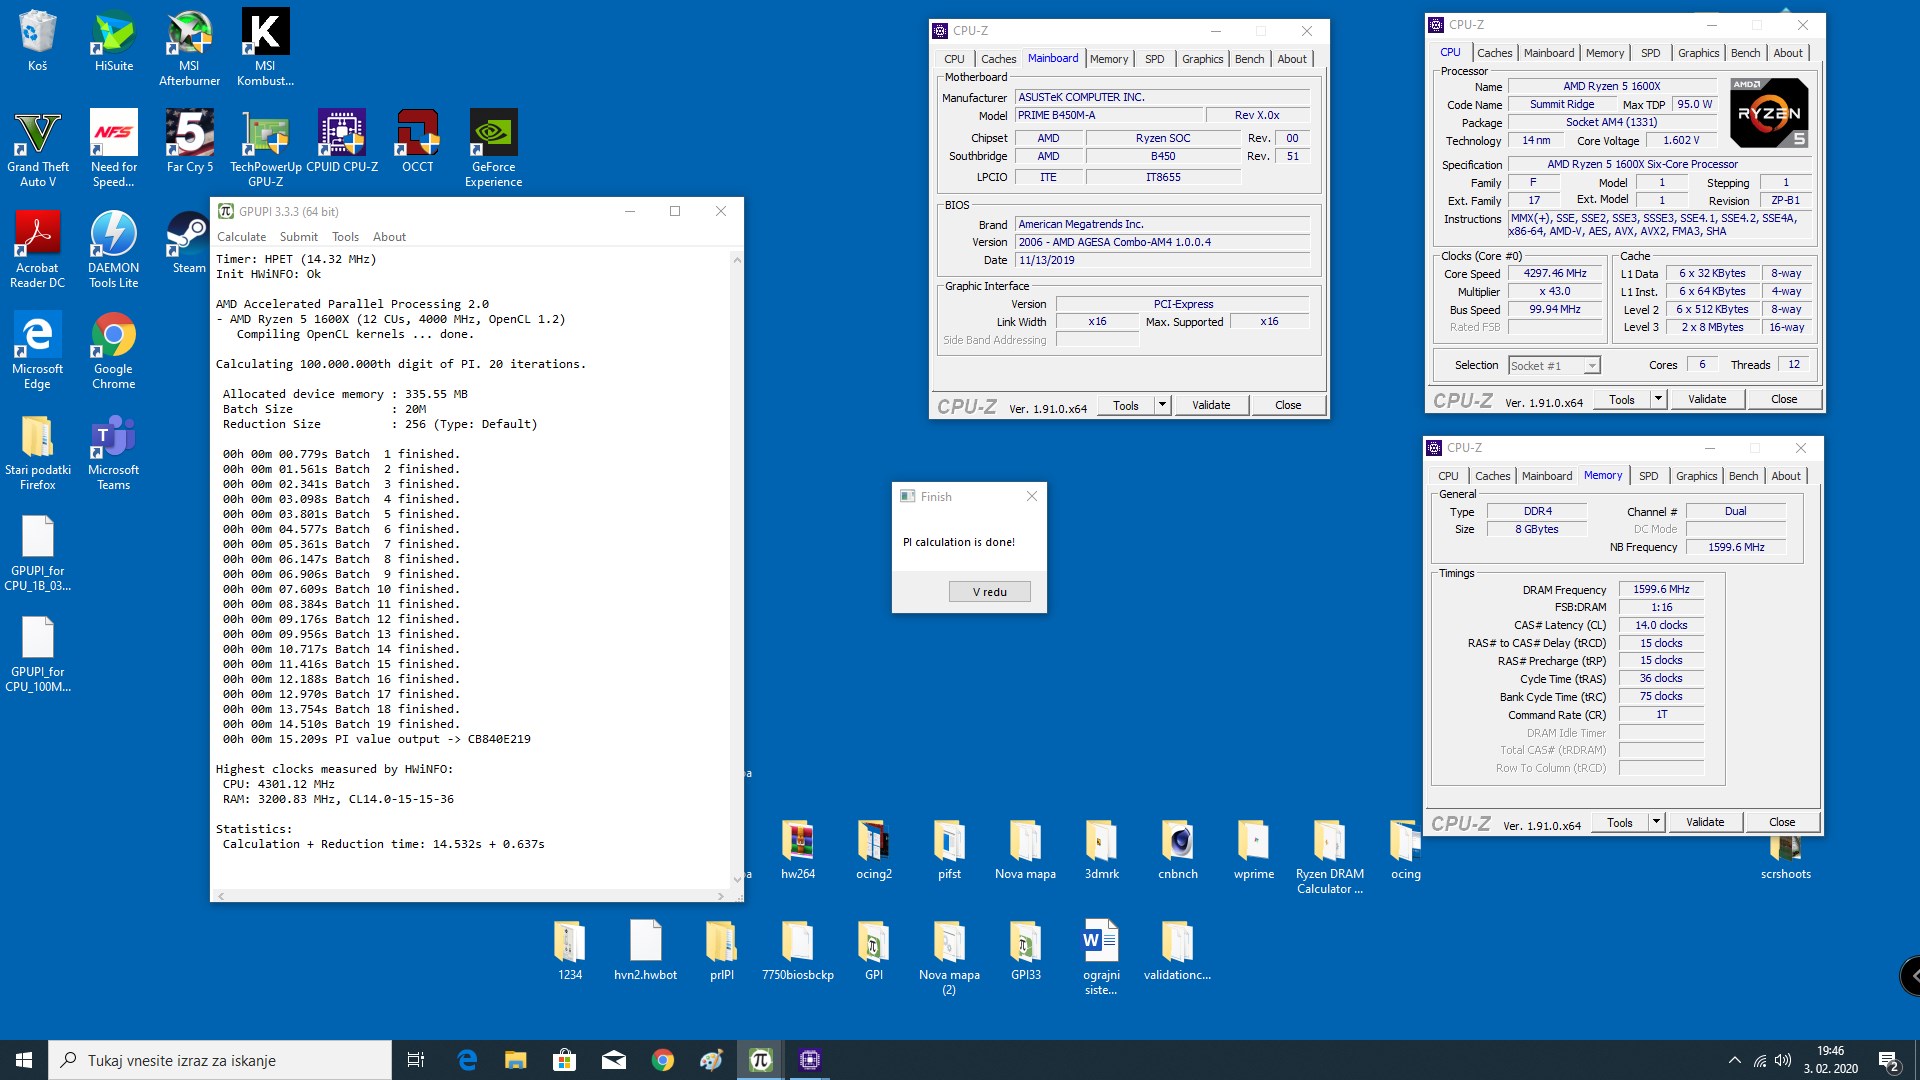The image size is (1920, 1080).
Task: Click the Core Speed value 4297.46 MHz
Action: point(1555,273)
